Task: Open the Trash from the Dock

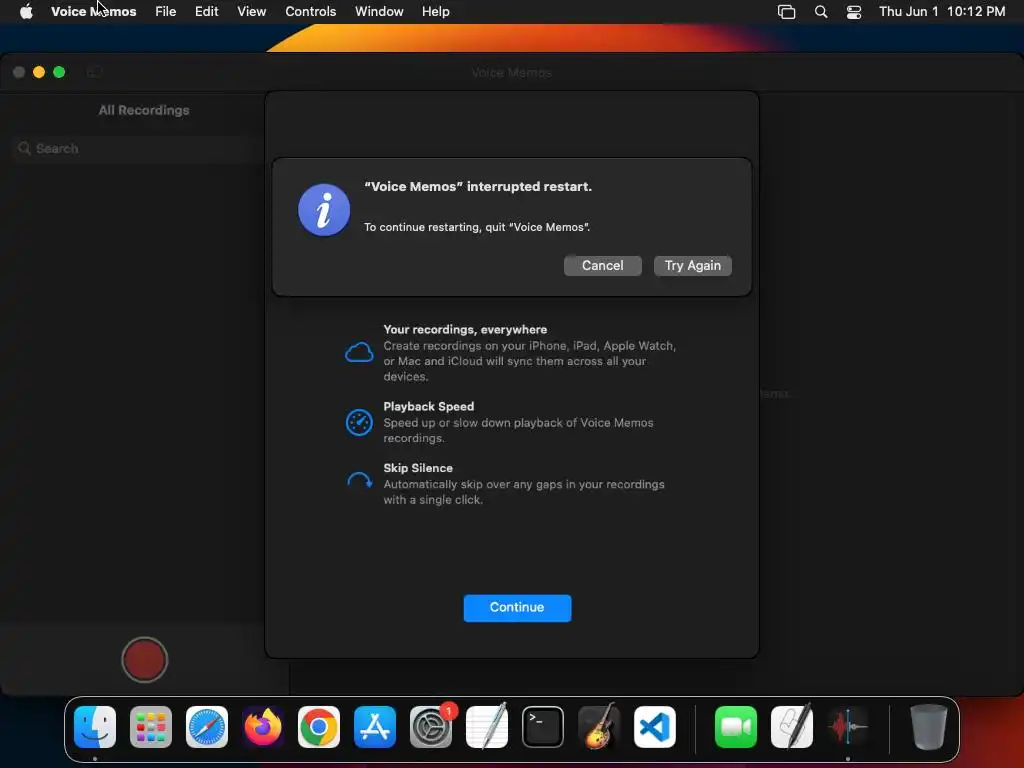Action: point(928,727)
